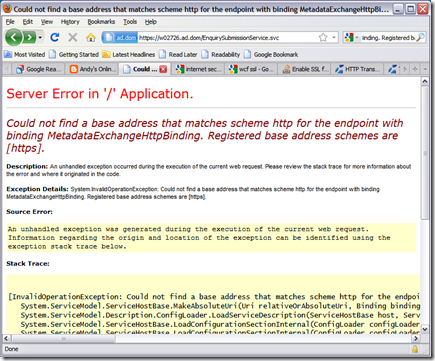Go back with the green Back arrow
Image resolution: width=435 pixels, height=361 pixels.
click(x=13, y=37)
